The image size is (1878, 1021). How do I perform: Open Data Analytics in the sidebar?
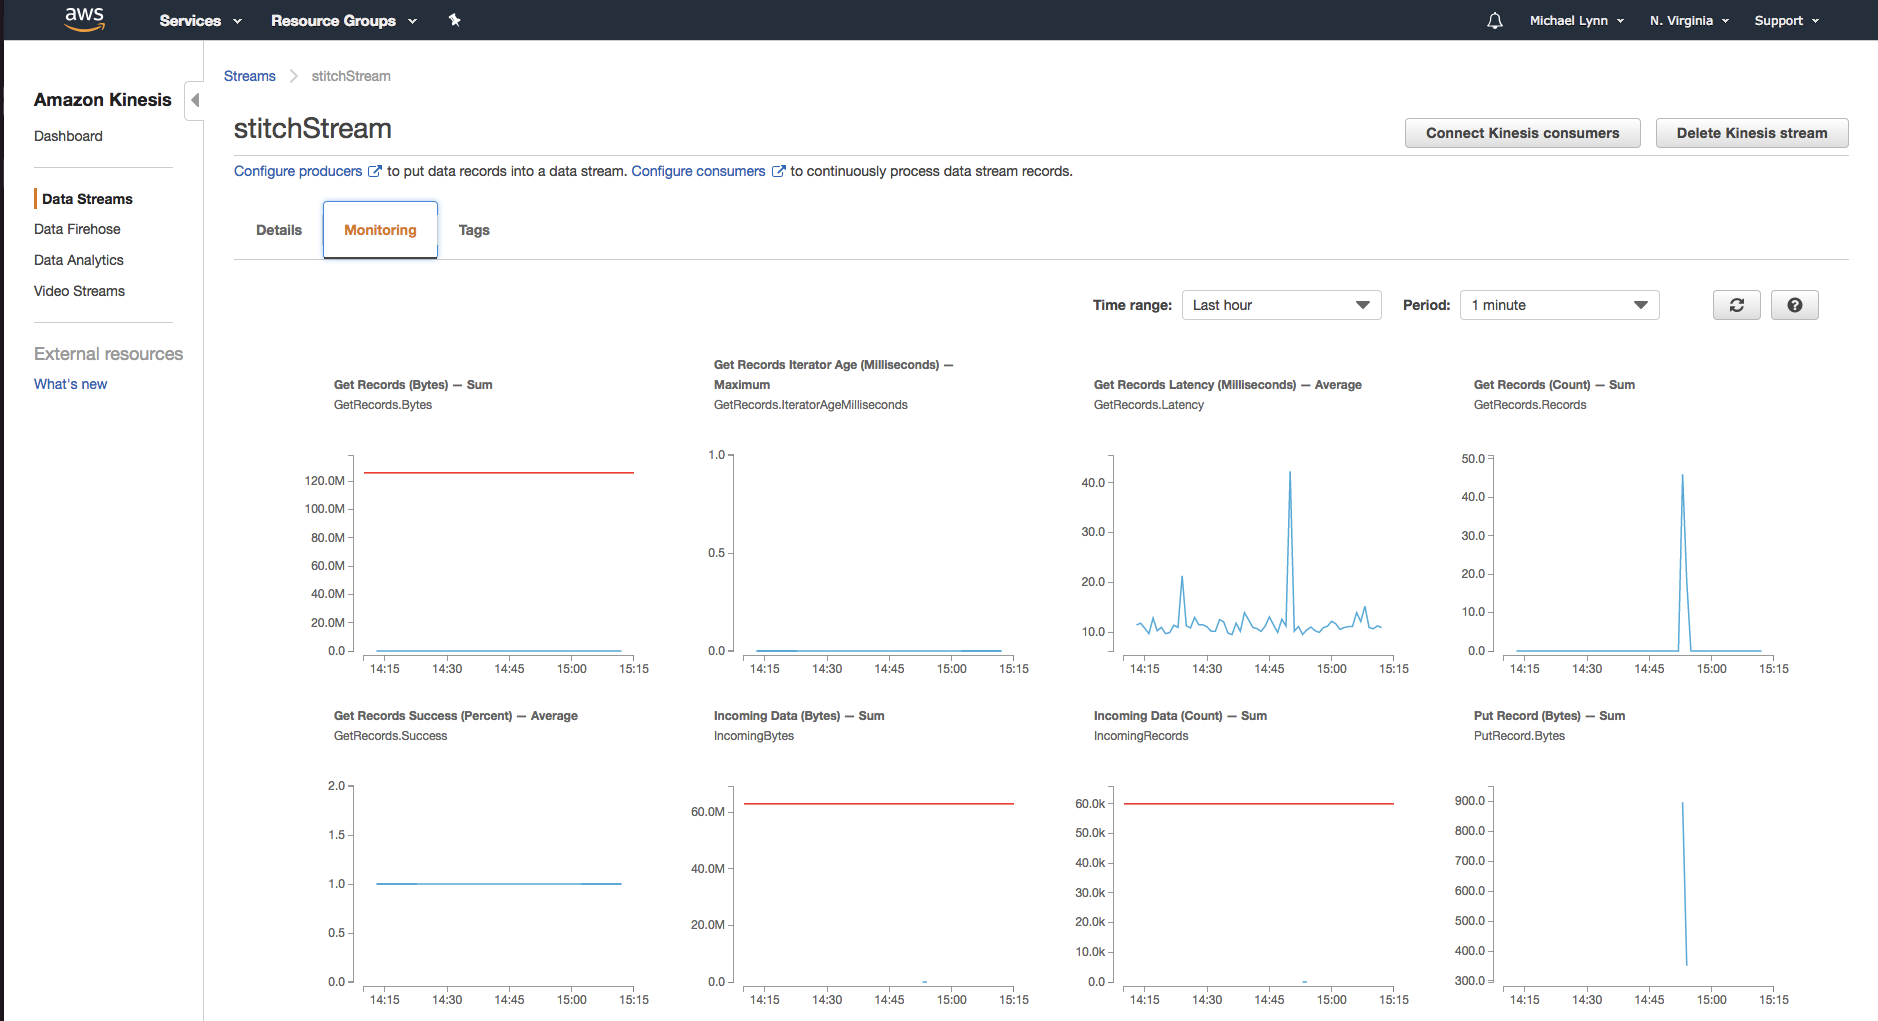[79, 260]
